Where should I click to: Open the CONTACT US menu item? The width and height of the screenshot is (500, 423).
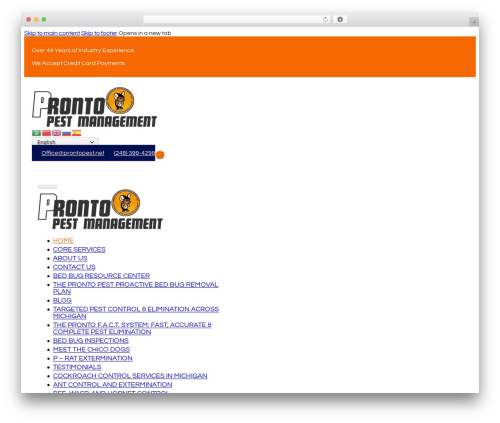click(x=74, y=267)
